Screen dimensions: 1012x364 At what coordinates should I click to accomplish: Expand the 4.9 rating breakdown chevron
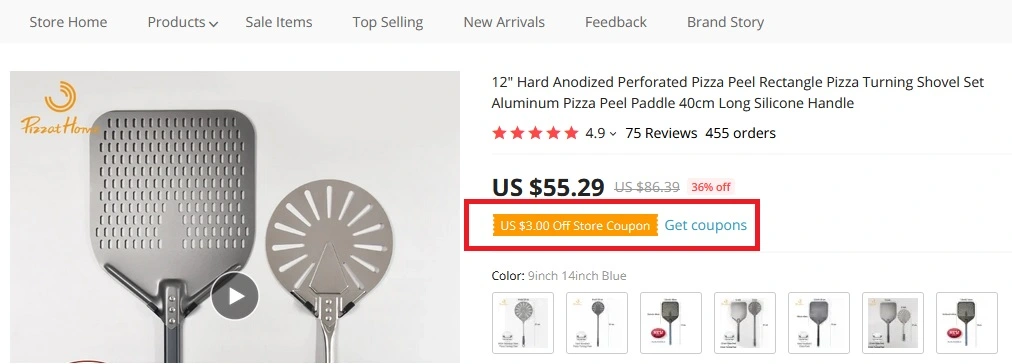(612, 134)
